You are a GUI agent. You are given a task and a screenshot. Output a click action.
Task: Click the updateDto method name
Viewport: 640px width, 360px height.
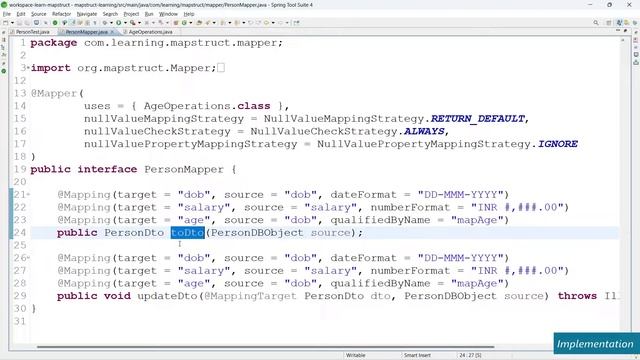pos(167,296)
